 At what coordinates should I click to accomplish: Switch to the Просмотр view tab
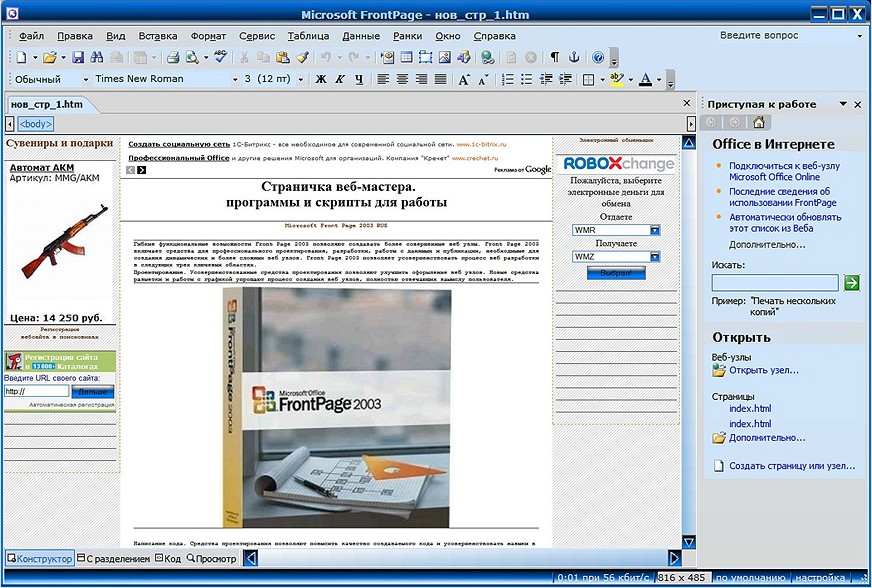pyautogui.click(x=211, y=559)
